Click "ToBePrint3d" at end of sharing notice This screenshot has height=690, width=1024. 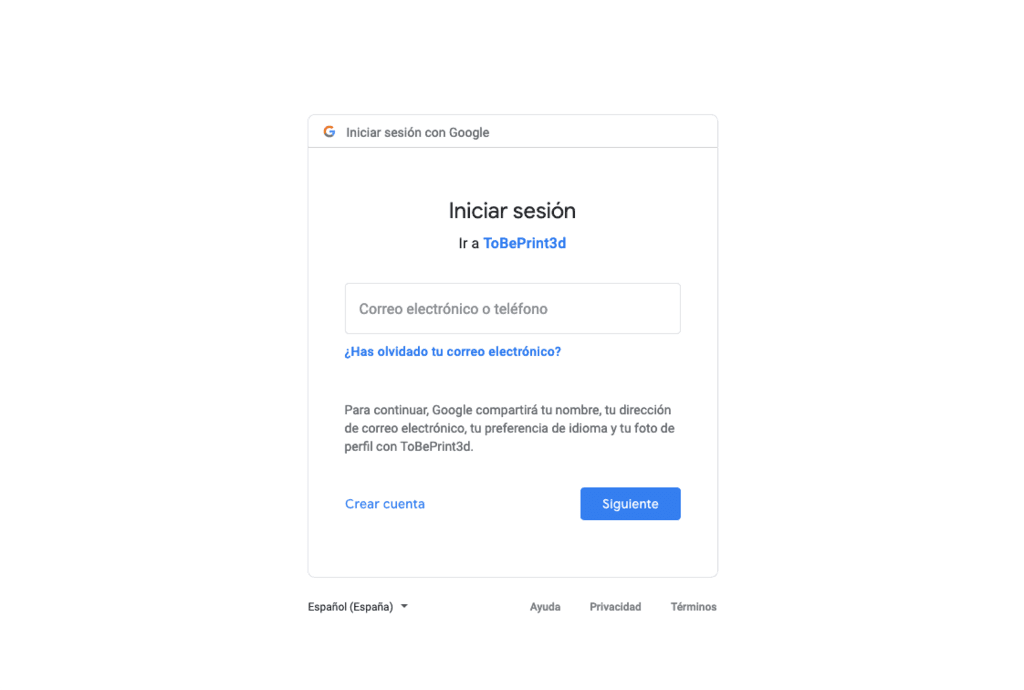point(436,447)
